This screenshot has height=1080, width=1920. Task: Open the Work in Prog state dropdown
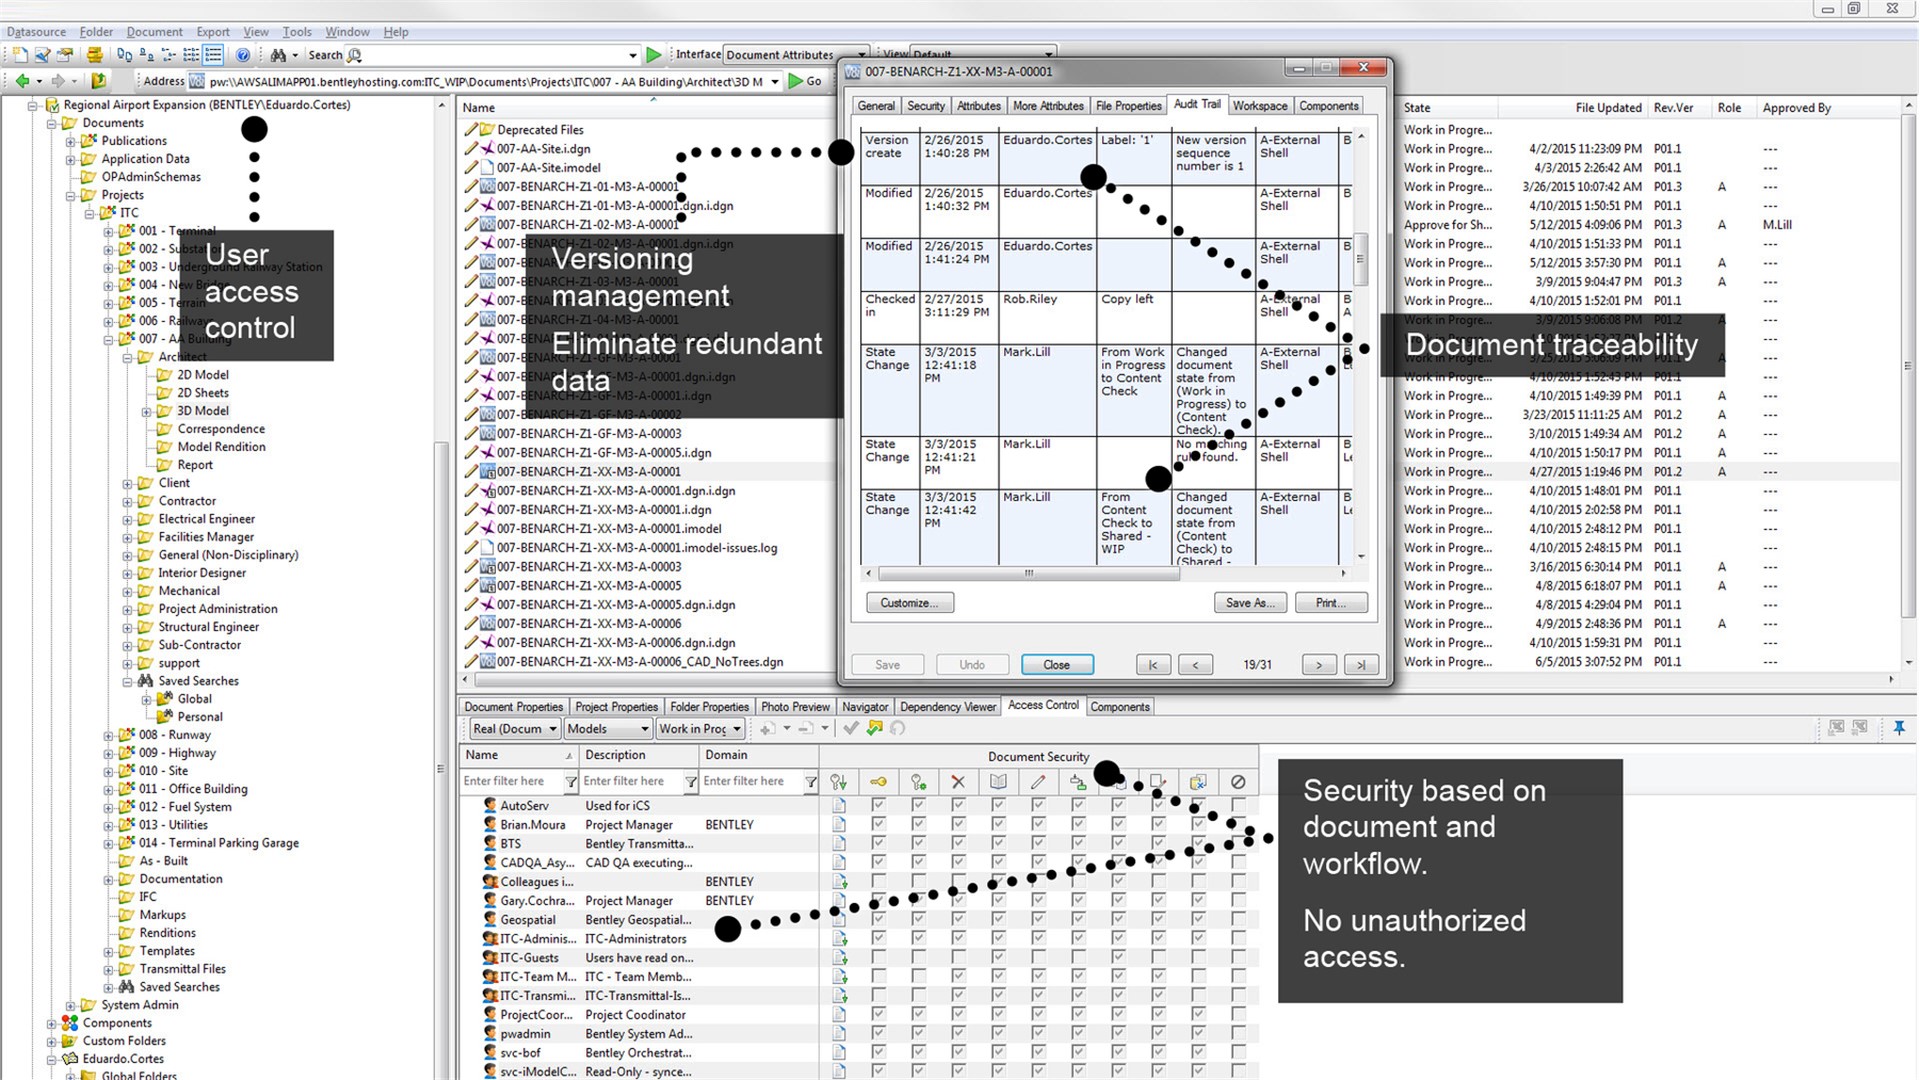coord(701,729)
